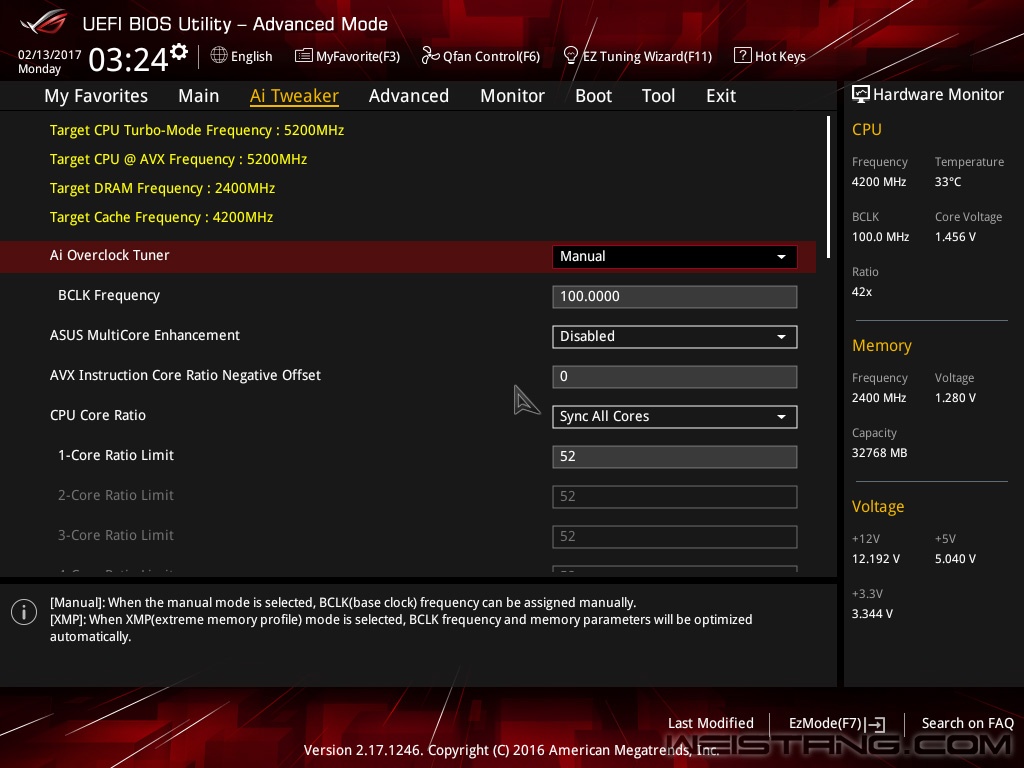This screenshot has height=768, width=1024.
Task: Click the info icon in help panel
Action: 24,612
